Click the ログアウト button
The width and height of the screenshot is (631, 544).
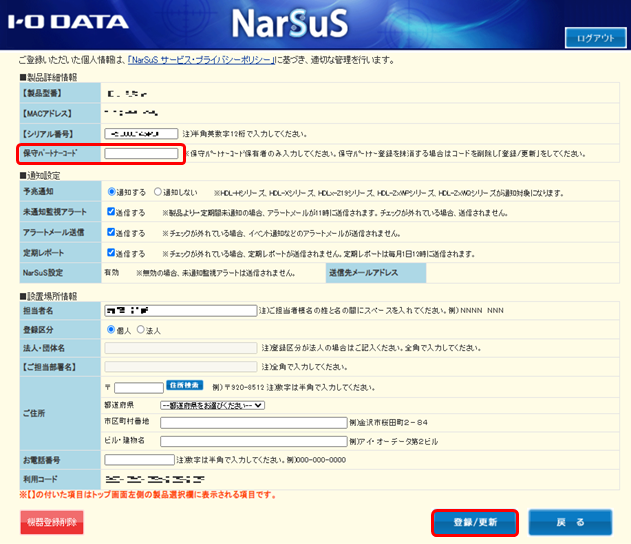[596, 39]
